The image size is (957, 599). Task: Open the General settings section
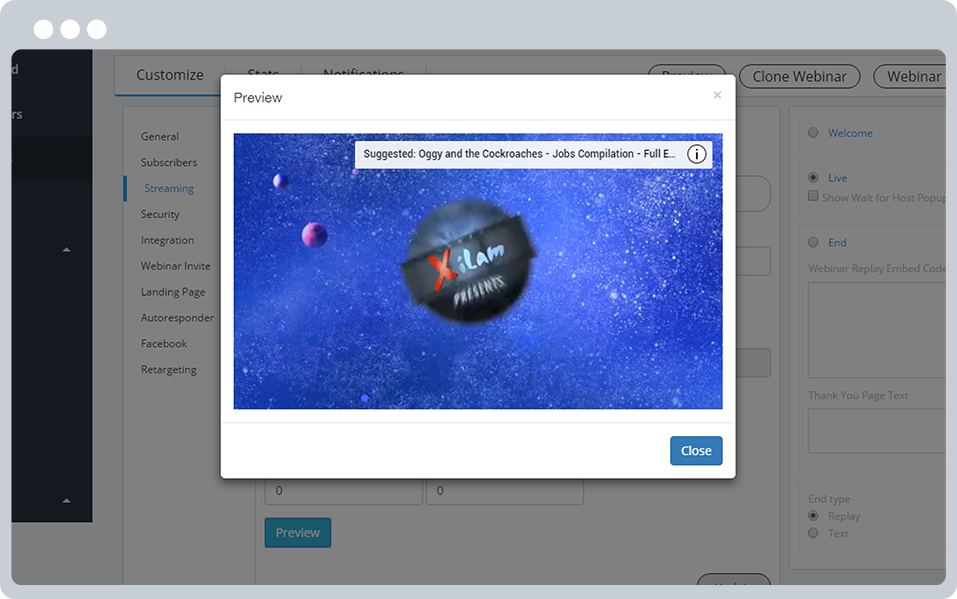[x=160, y=136]
